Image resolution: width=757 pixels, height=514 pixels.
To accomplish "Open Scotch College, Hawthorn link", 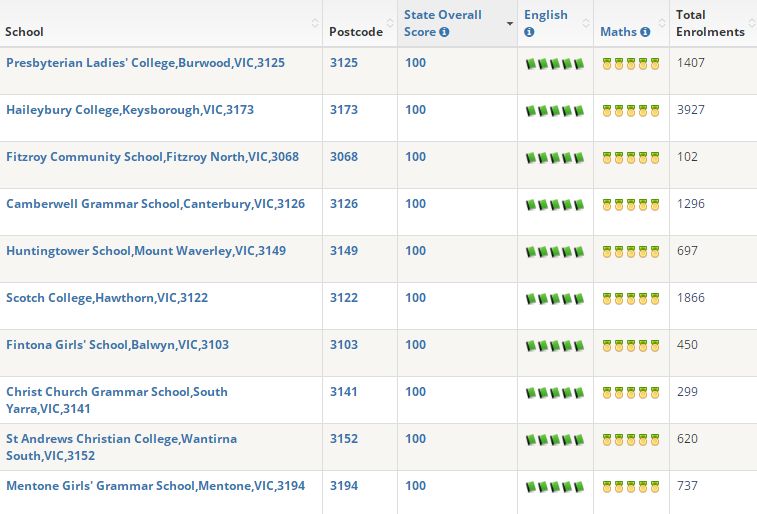I will click(x=107, y=298).
